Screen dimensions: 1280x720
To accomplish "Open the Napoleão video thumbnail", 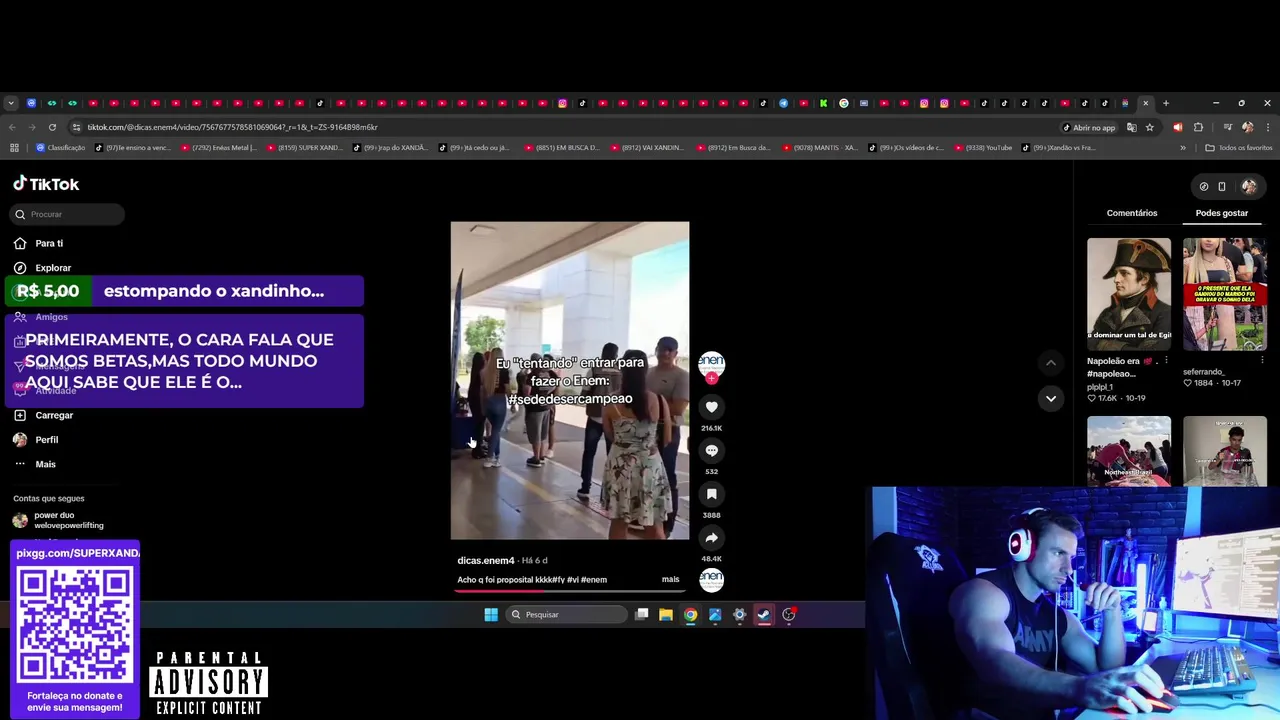I will coord(1129,294).
